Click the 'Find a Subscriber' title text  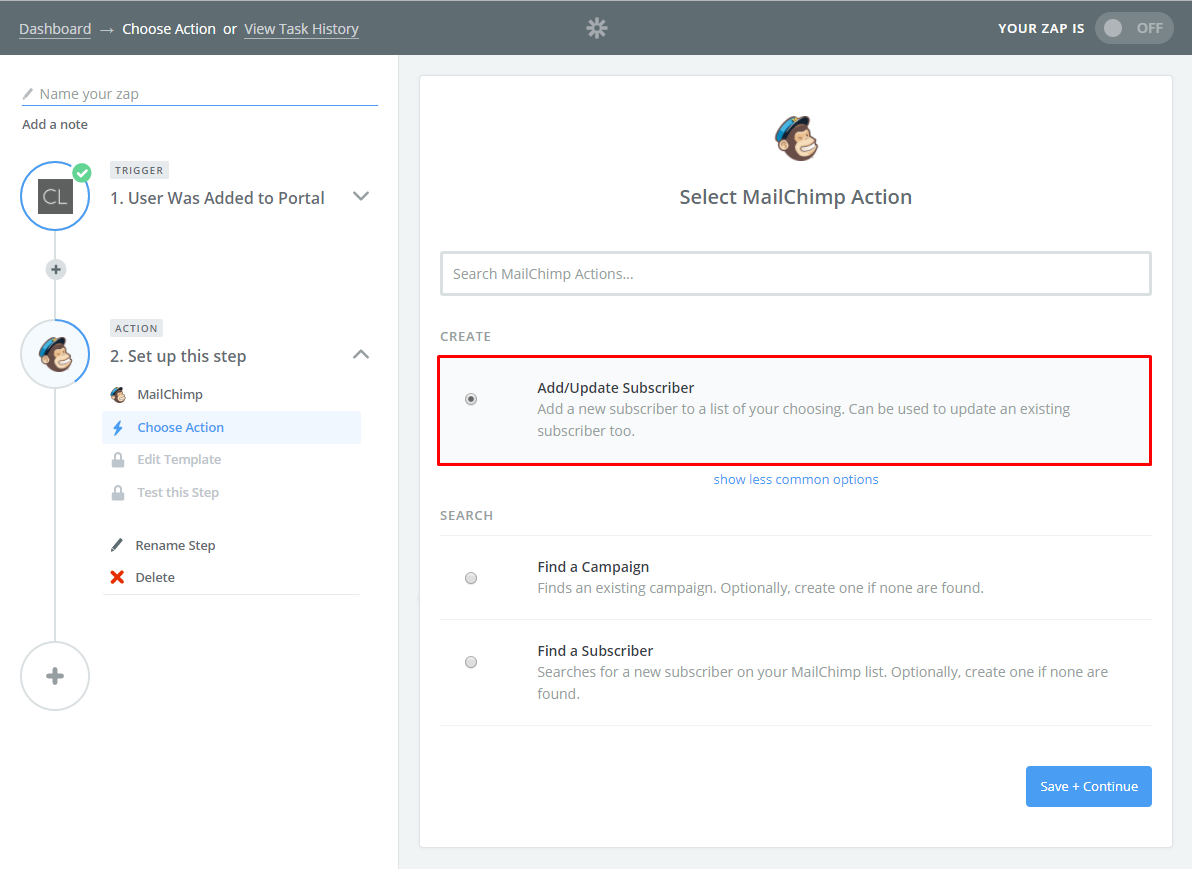tap(595, 651)
